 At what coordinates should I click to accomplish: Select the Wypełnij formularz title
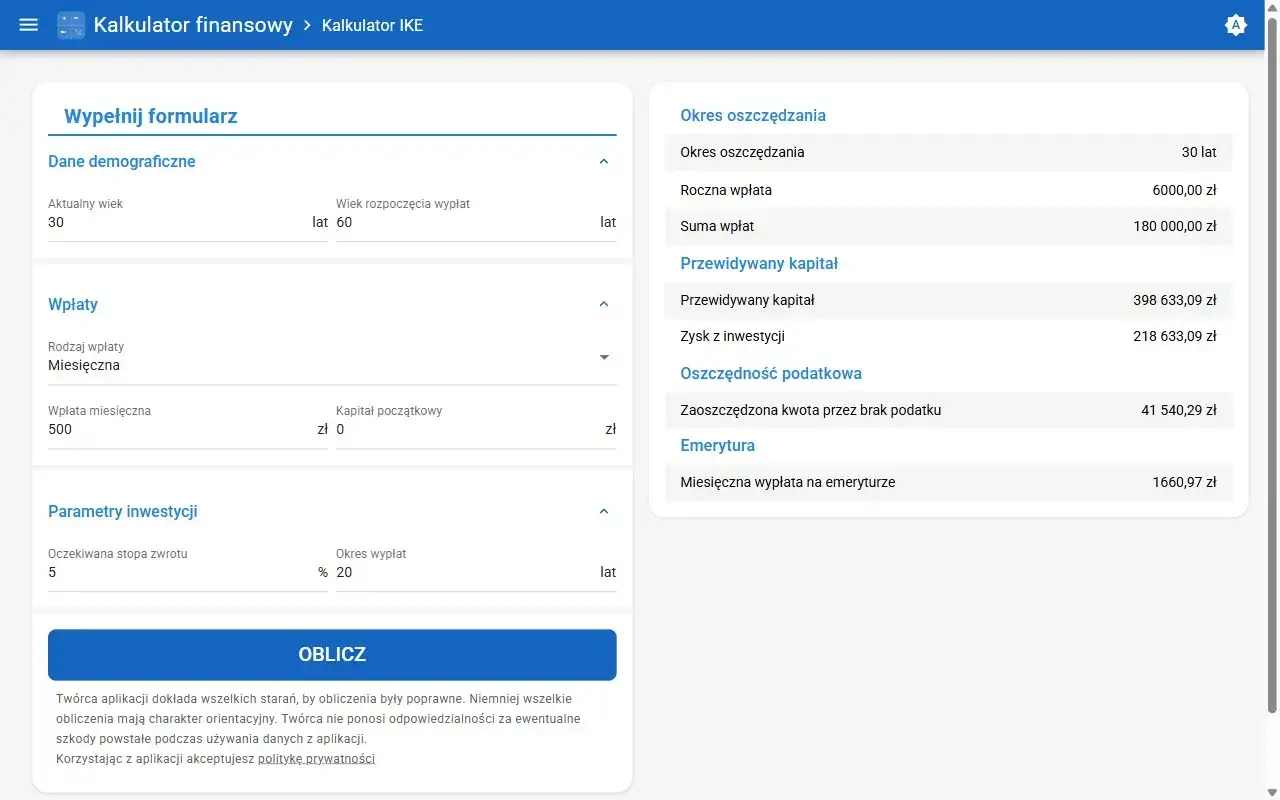(x=151, y=116)
